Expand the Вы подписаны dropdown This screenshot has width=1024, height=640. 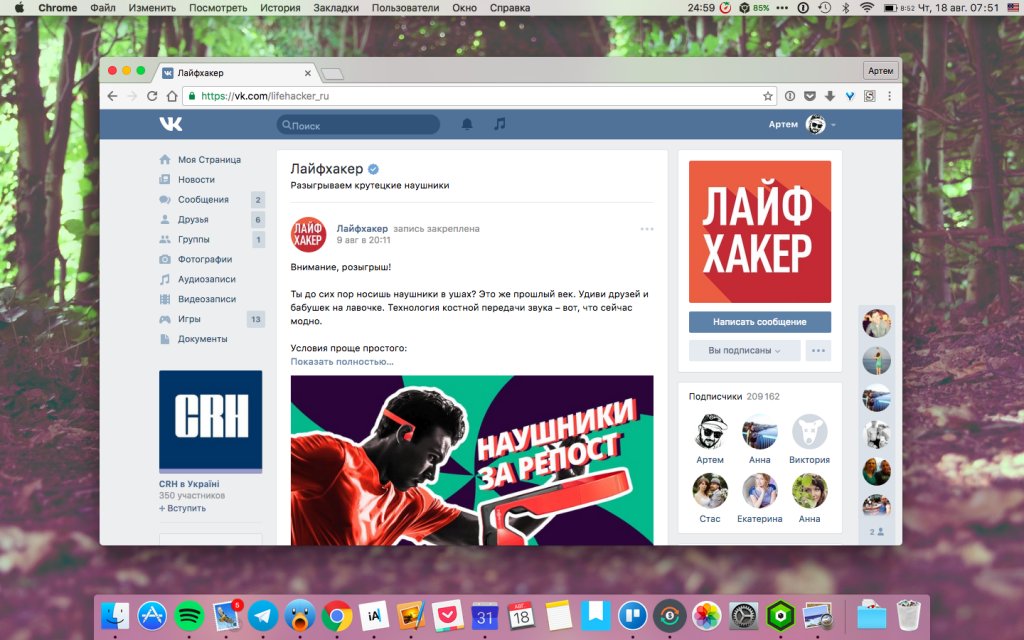[744, 351]
